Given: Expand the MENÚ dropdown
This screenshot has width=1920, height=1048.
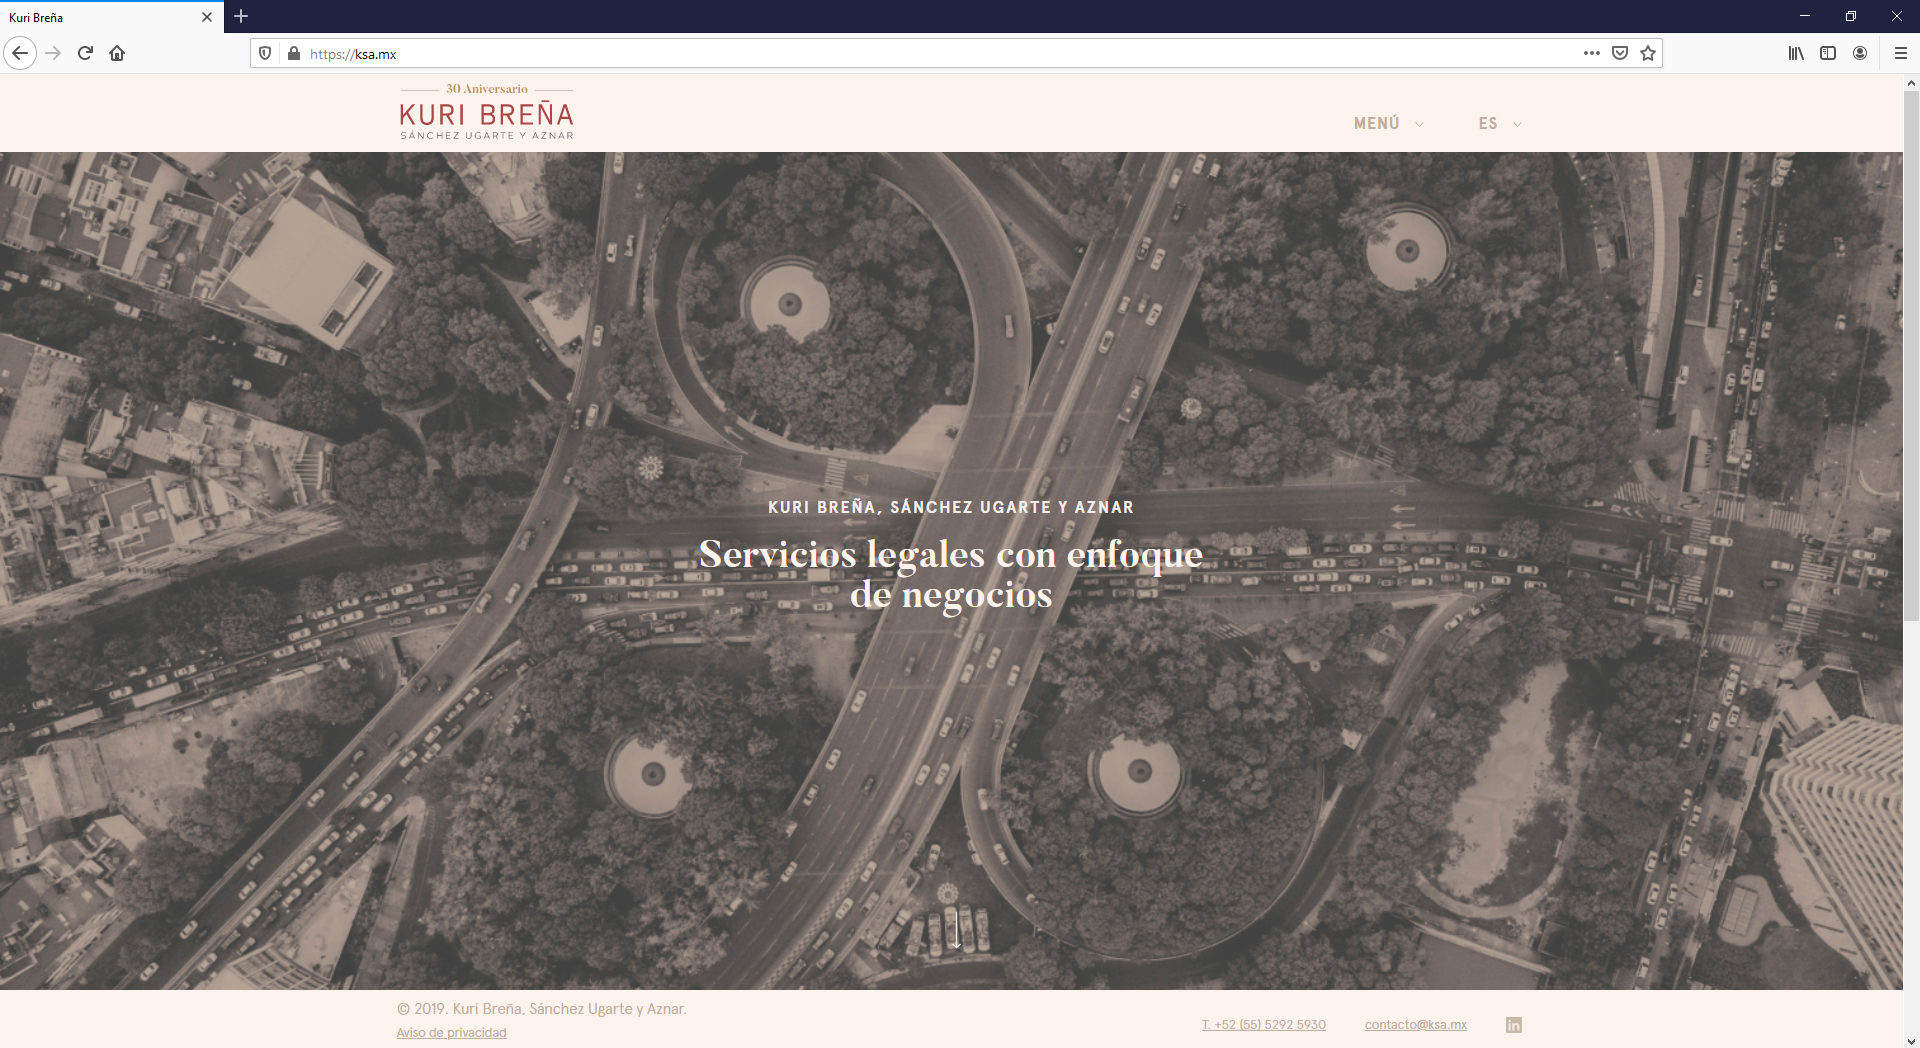Looking at the screenshot, I should tap(1388, 124).
